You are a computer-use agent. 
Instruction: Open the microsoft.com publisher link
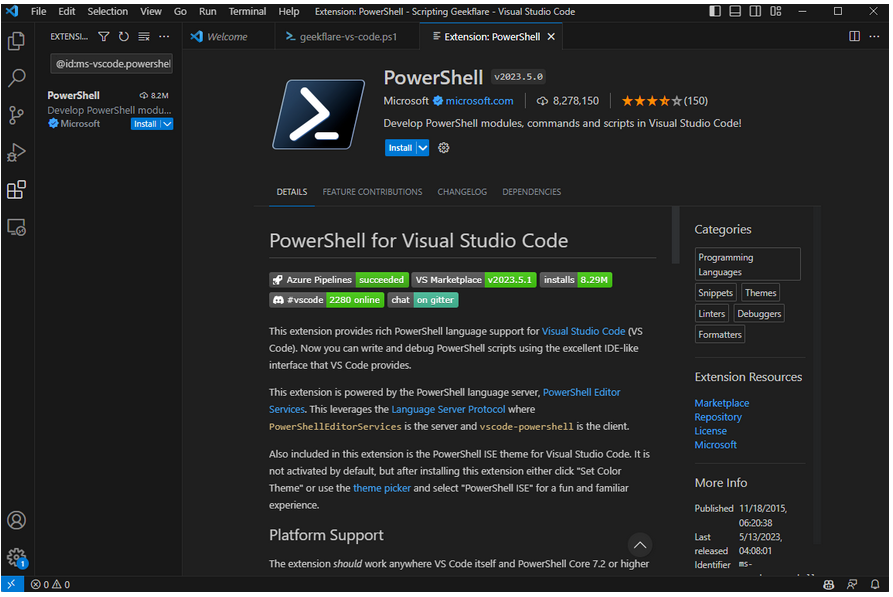pos(479,101)
